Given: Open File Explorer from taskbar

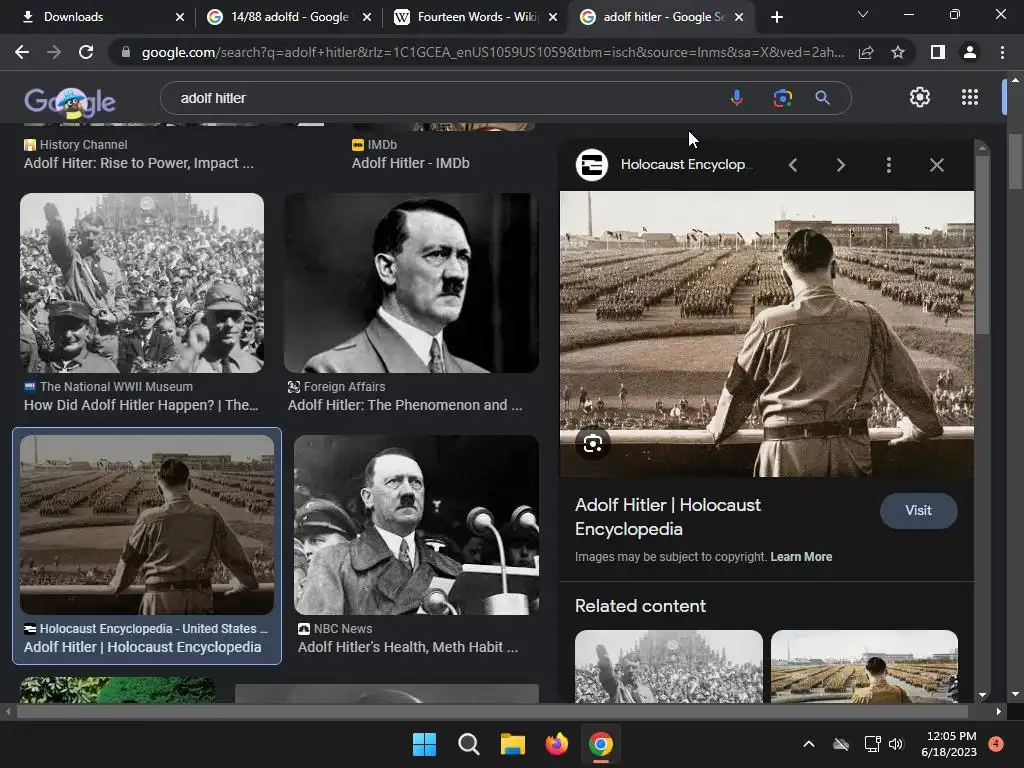Looking at the screenshot, I should tap(513, 744).
